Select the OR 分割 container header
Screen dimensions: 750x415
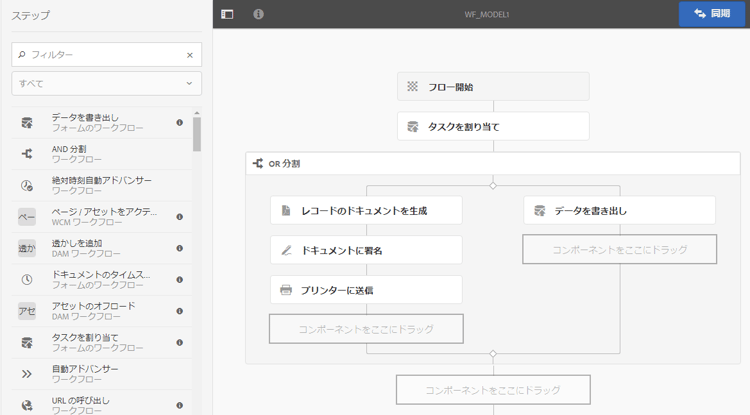[493, 164]
